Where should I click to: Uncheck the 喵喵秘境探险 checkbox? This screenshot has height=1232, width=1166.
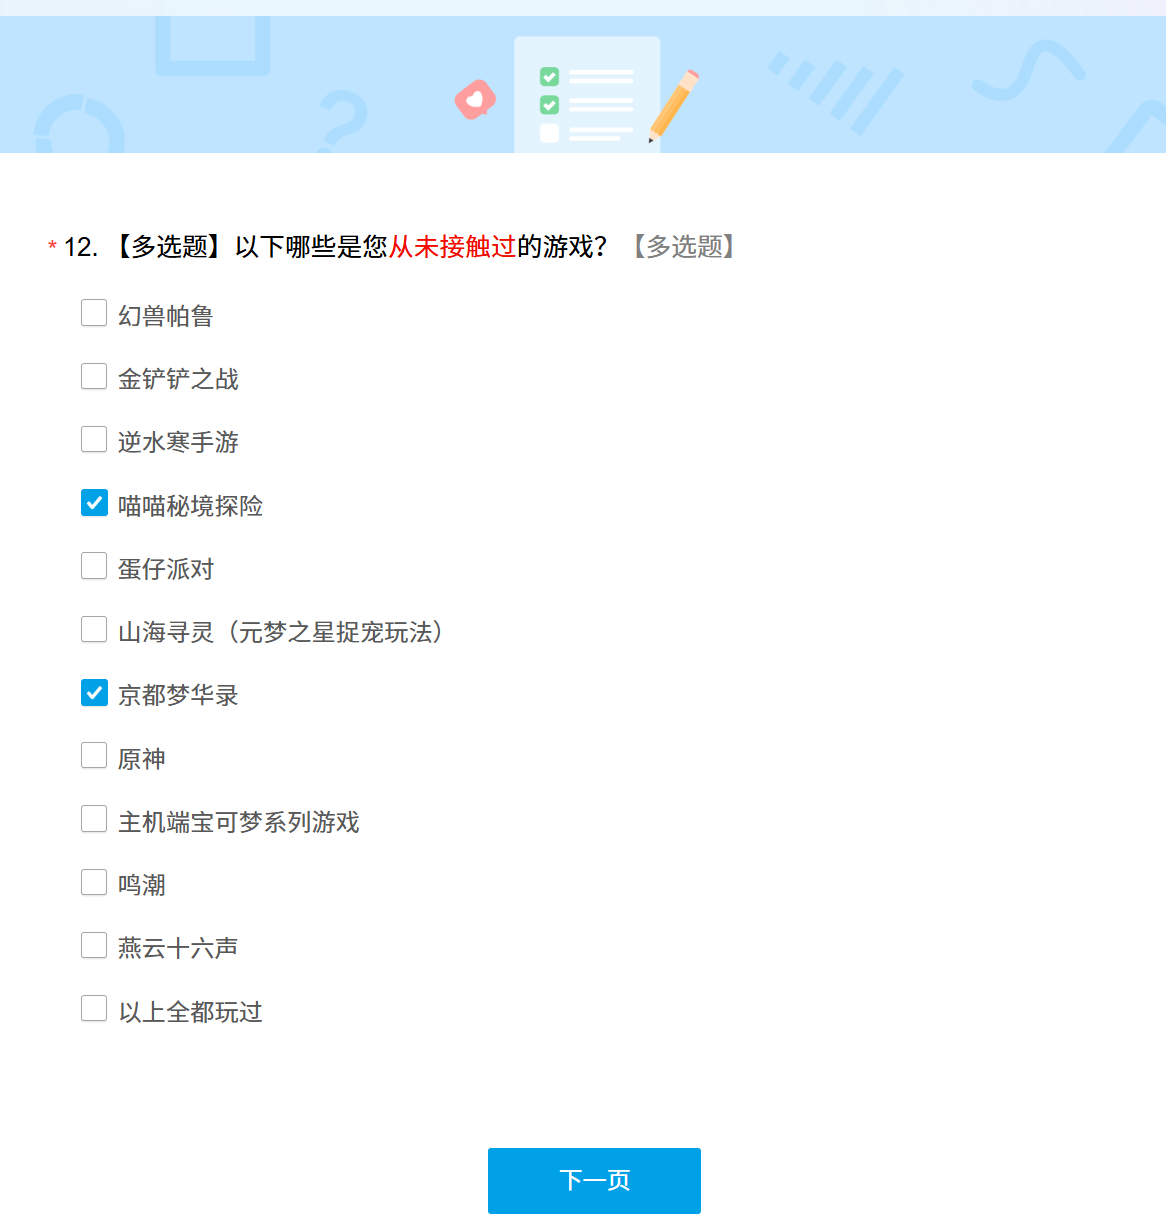(x=94, y=503)
